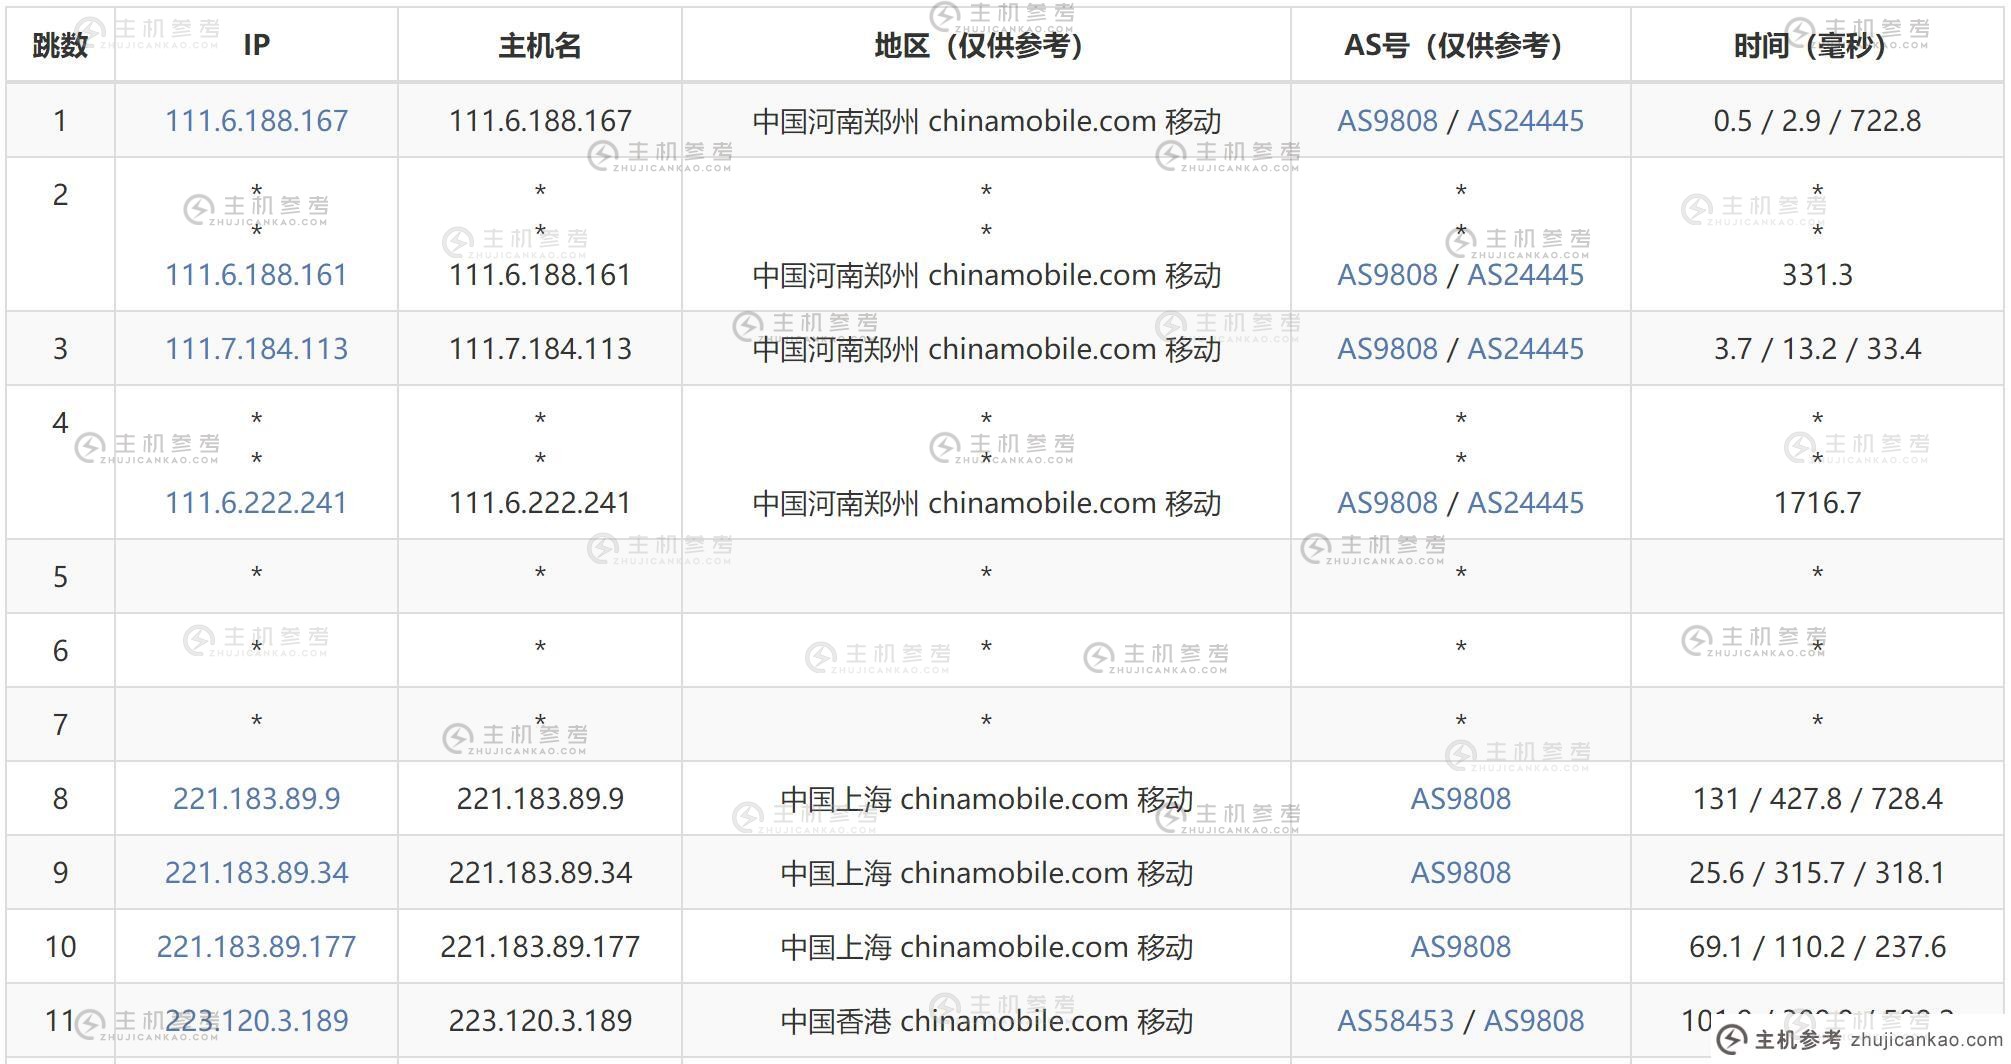Select time value 131 / 427.8 / 728.4
Viewport: 2011px width, 1064px height.
point(1817,799)
